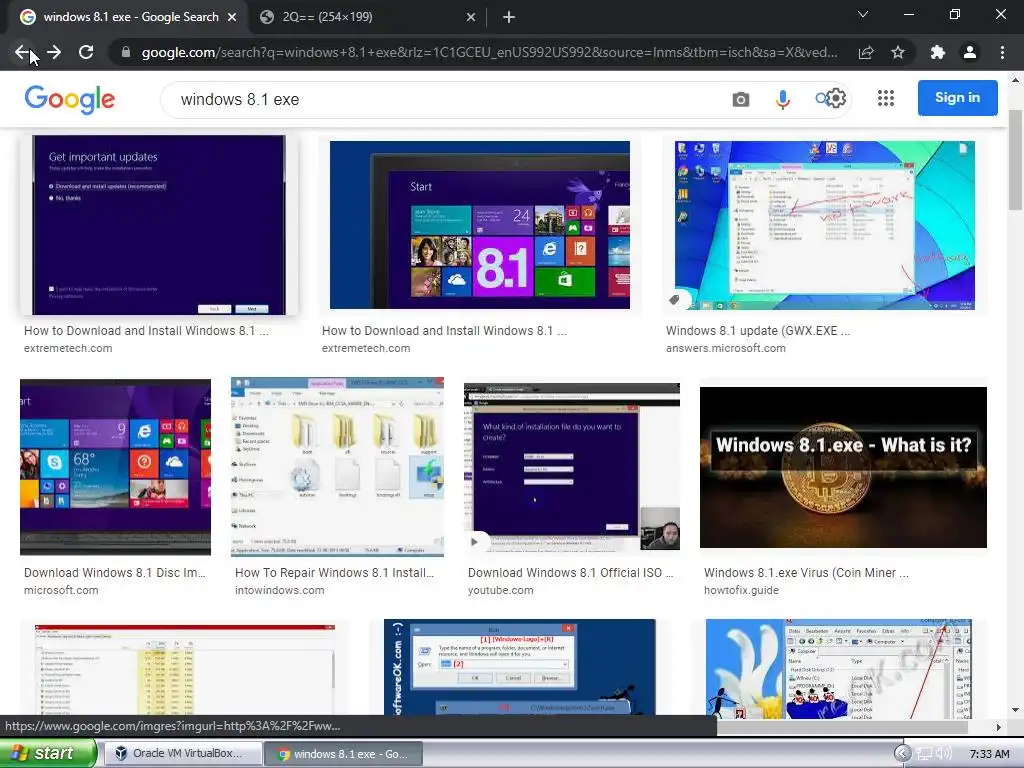This screenshot has height=768, width=1024.
Task: Open the white flower explorer thumbnail
Action: tap(839, 669)
